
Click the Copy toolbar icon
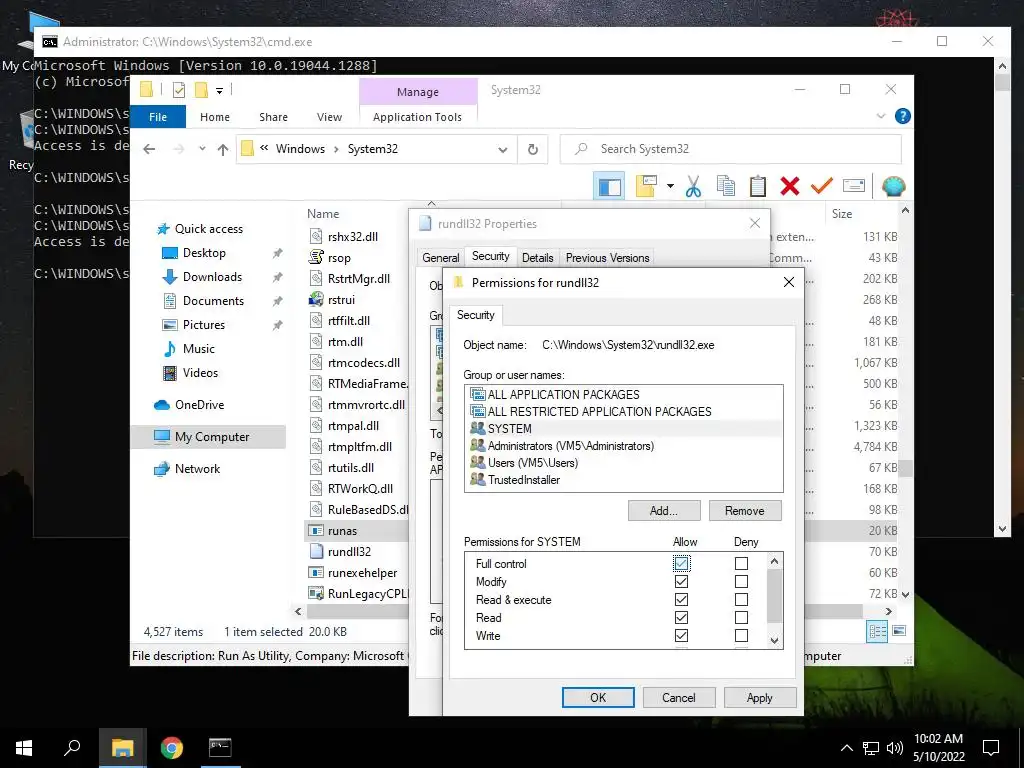tap(726, 187)
